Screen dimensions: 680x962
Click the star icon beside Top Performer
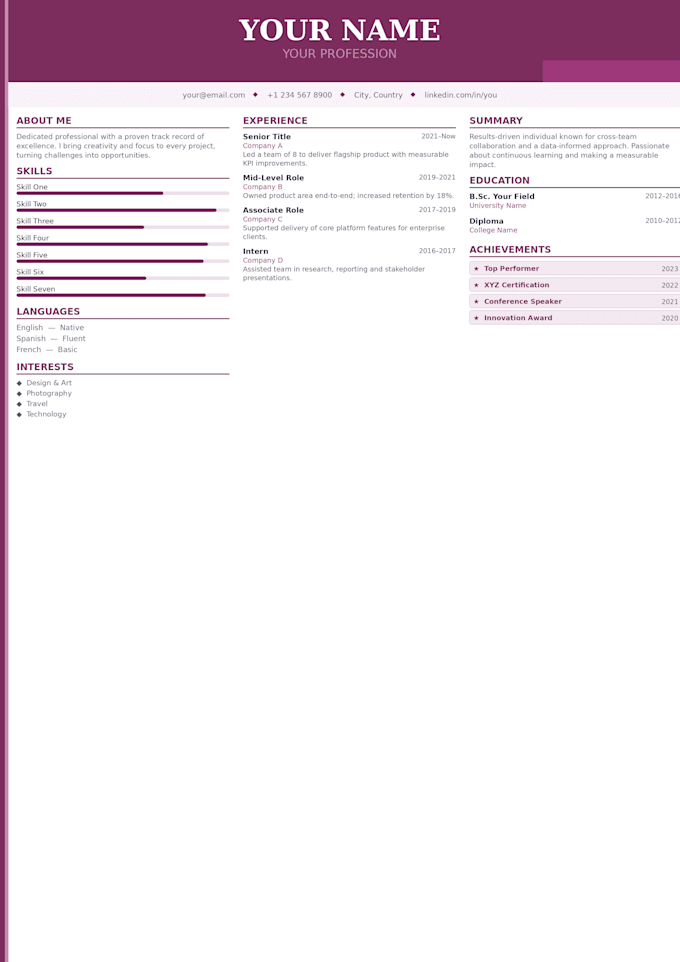pyautogui.click(x=476, y=269)
